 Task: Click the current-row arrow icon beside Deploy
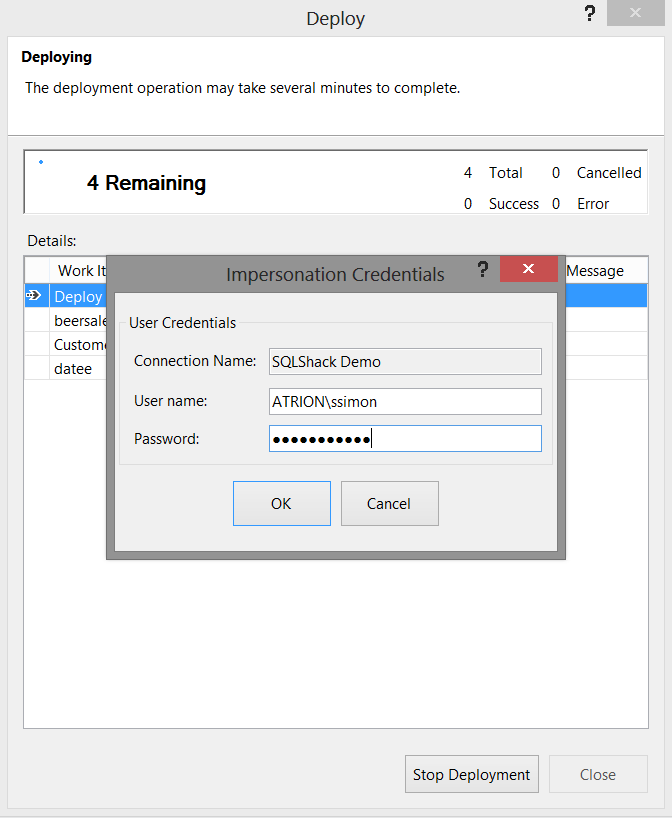[34, 295]
